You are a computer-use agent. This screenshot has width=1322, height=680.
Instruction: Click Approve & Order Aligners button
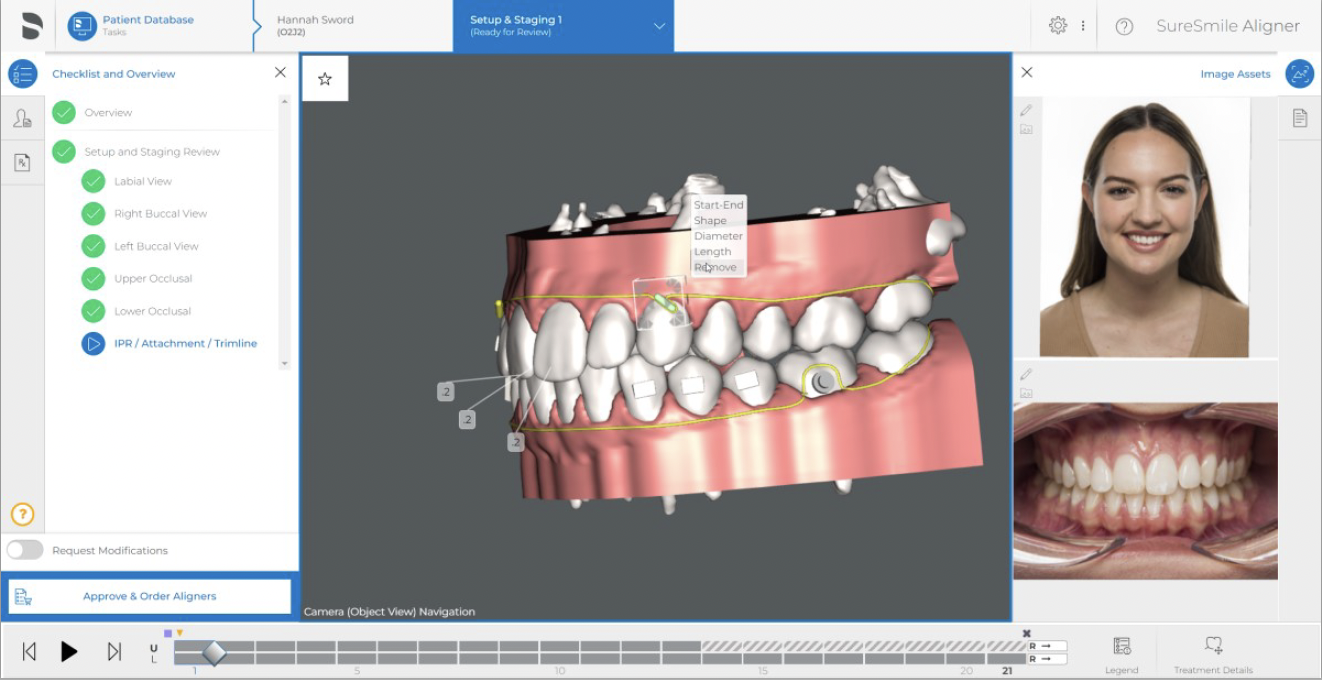pyautogui.click(x=150, y=596)
